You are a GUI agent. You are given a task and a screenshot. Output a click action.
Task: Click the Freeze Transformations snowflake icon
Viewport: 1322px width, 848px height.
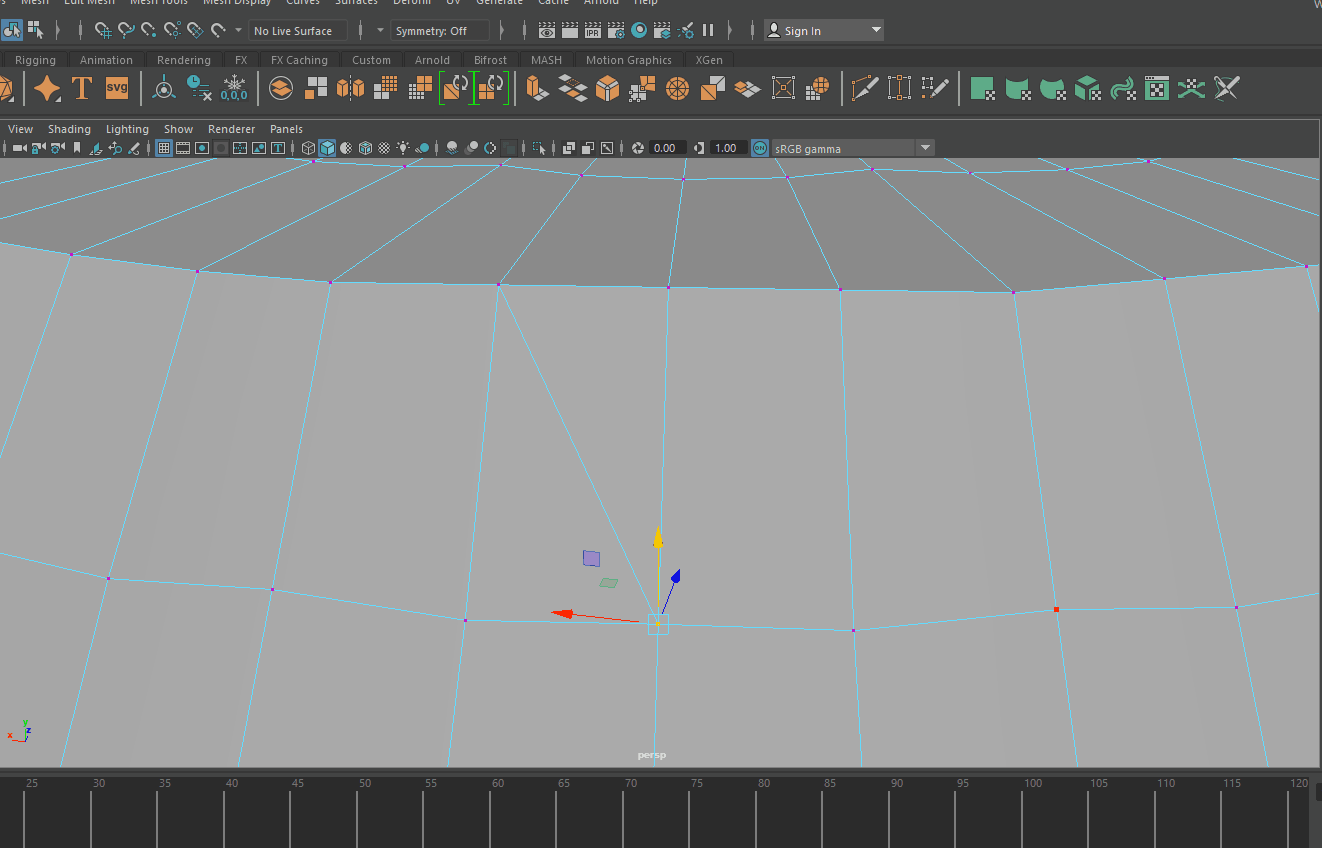[234, 89]
